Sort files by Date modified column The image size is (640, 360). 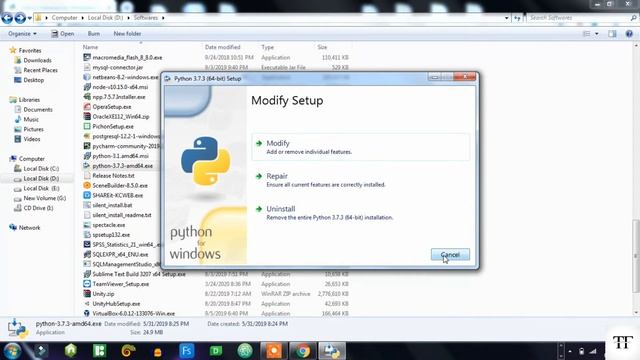pyautogui.click(x=222, y=47)
